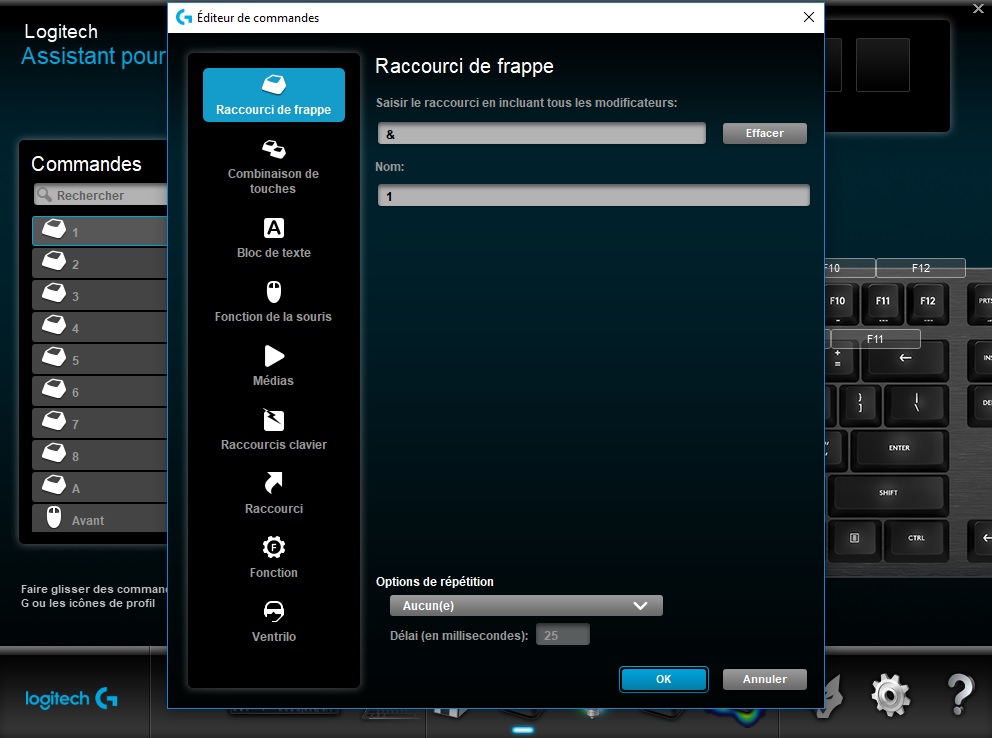The image size is (992, 738).
Task: Click the F12 assignment label above keys
Action: [x=921, y=268]
